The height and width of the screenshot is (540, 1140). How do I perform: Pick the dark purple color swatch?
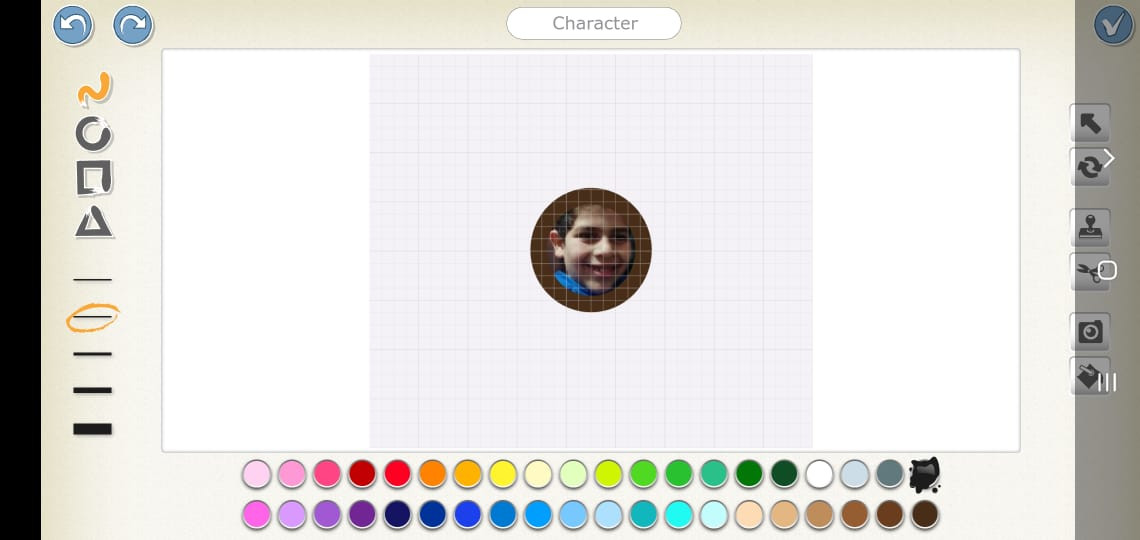click(x=362, y=515)
